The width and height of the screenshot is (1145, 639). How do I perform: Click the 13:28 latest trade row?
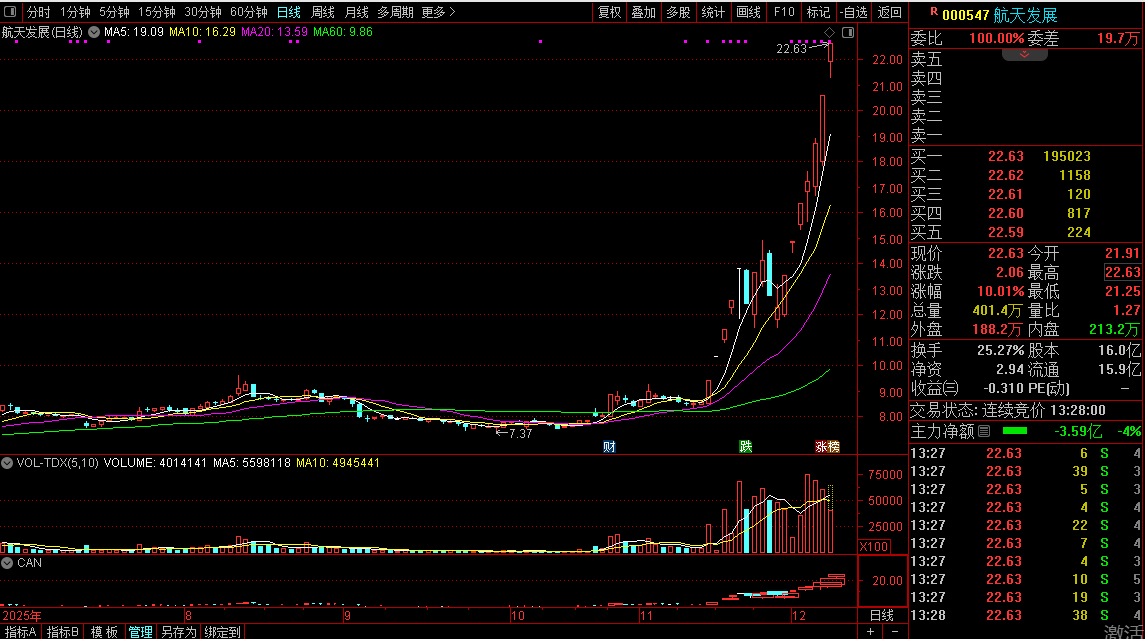(x=1026, y=616)
